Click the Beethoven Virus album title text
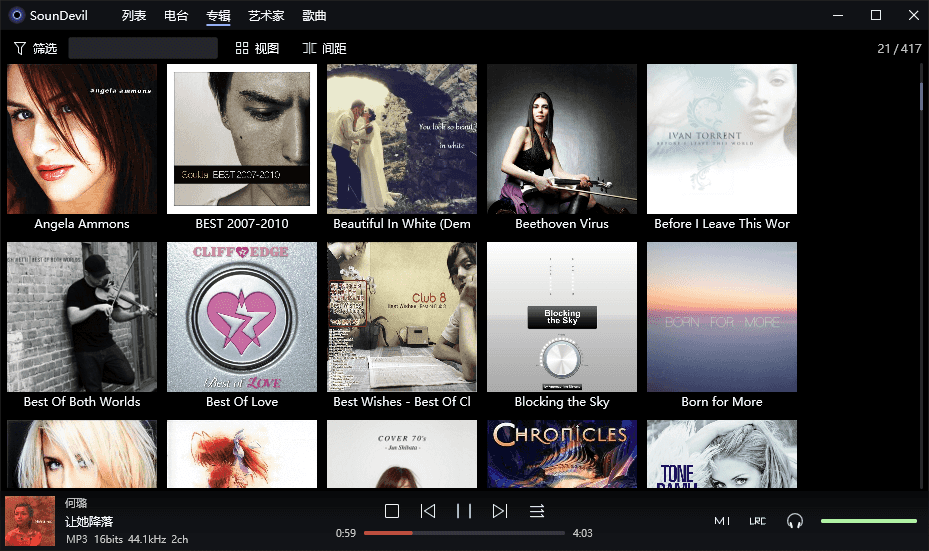929x551 pixels. click(562, 224)
